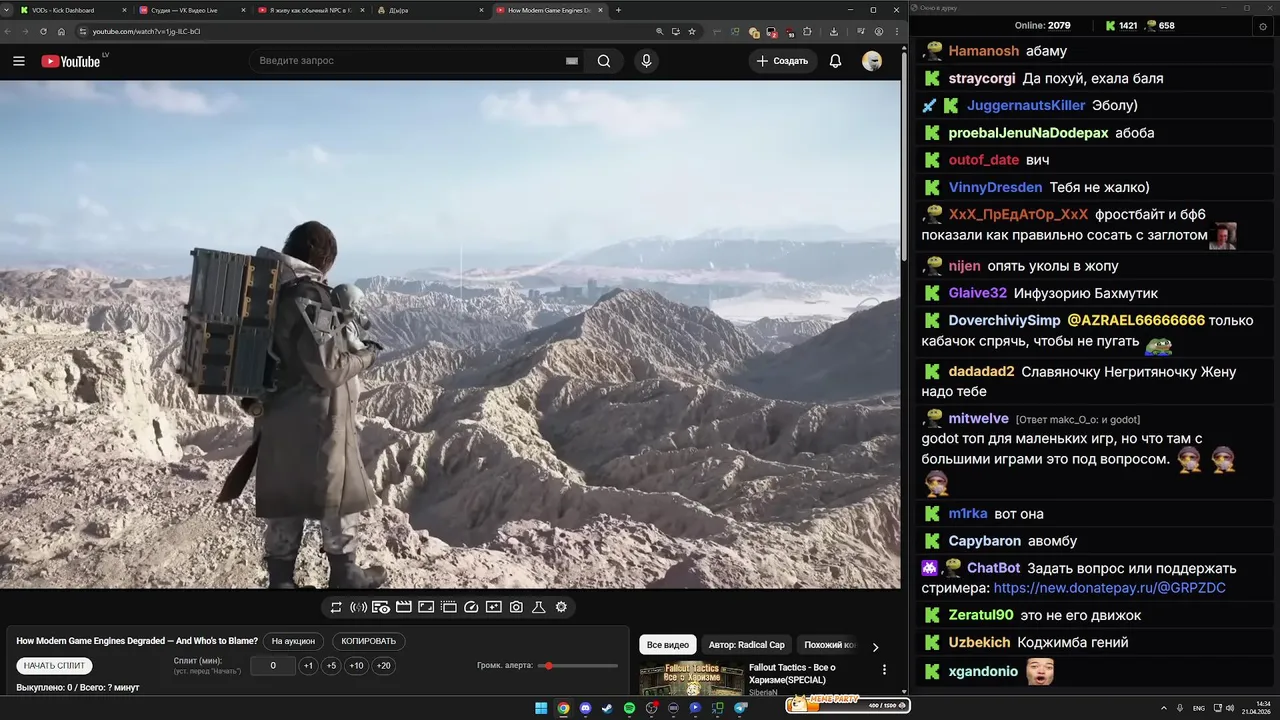
Task: Open more options for Fallout Tactics video
Action: 884,669
